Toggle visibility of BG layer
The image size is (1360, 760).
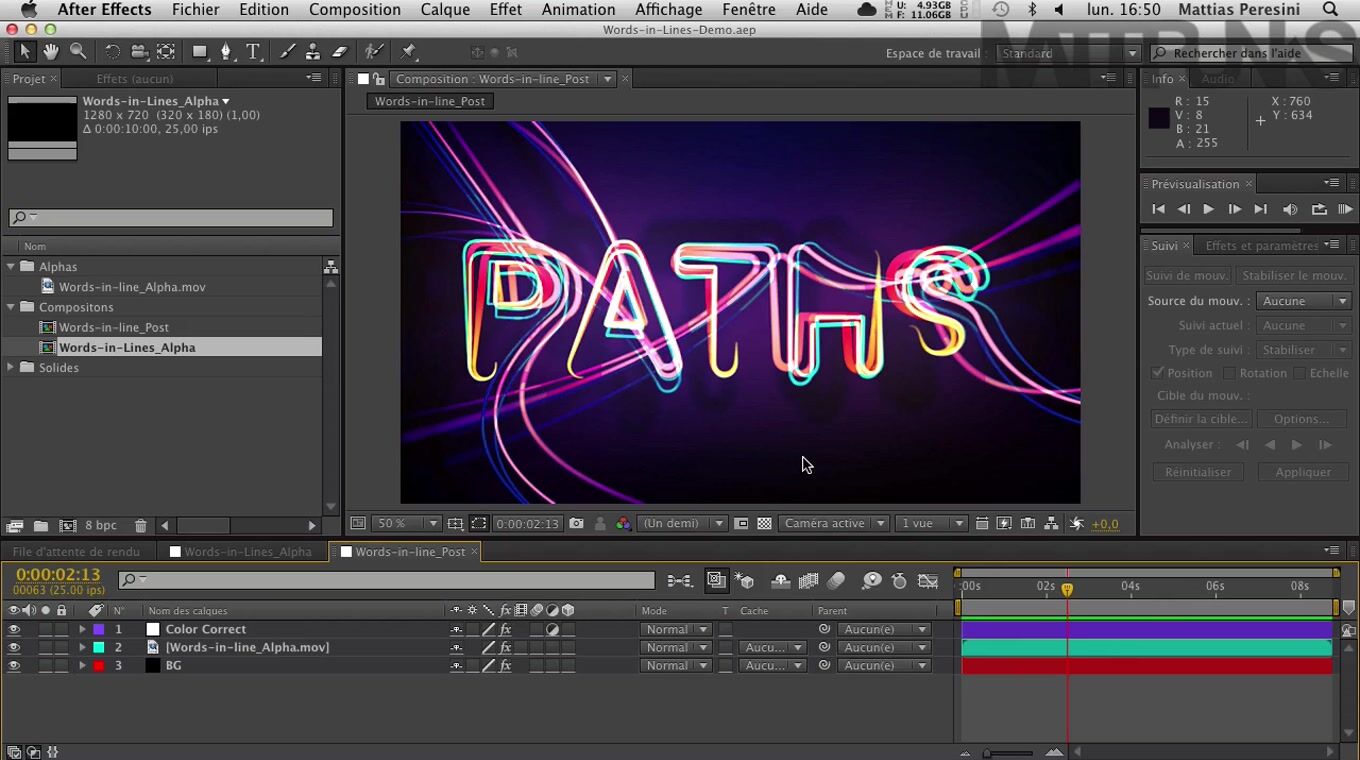coord(14,665)
